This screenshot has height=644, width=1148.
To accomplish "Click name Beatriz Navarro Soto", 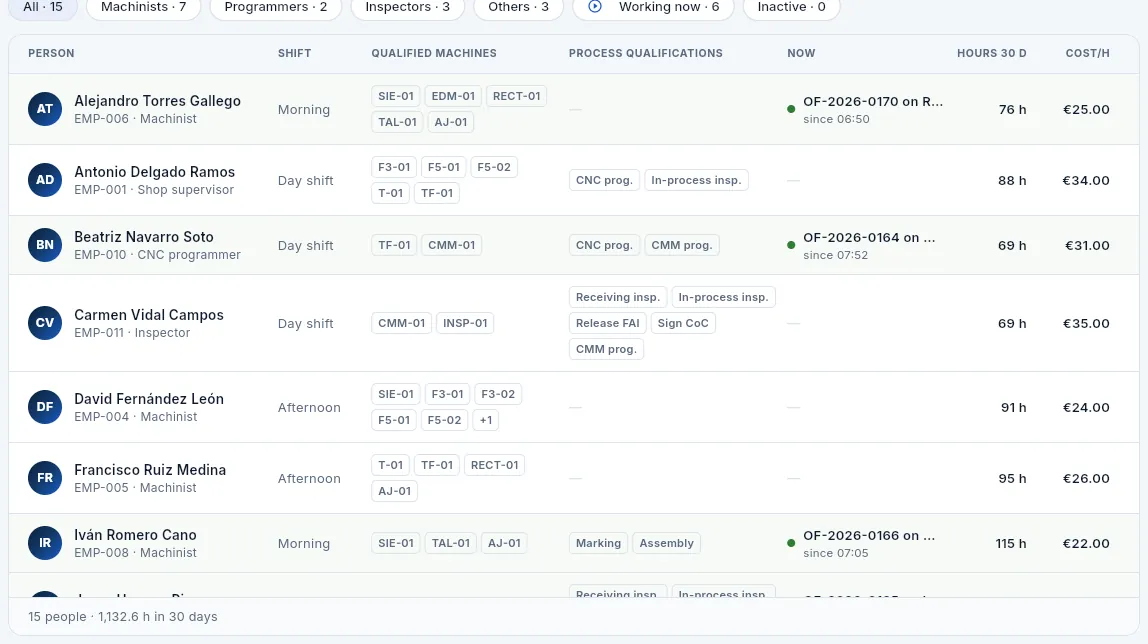I will (x=144, y=237).
